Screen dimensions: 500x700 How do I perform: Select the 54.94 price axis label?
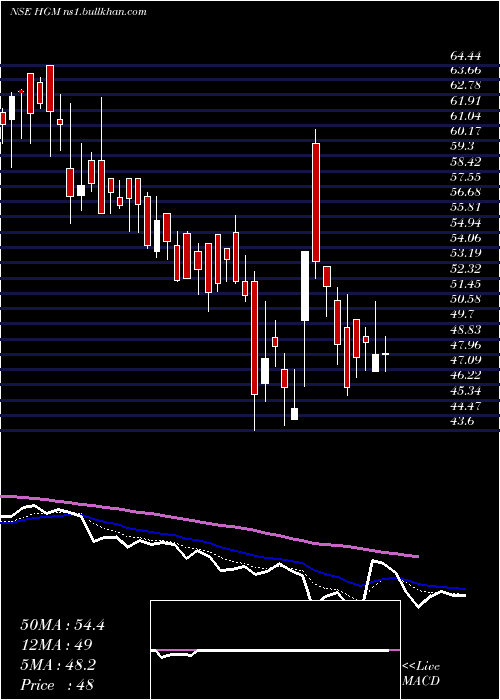pyautogui.click(x=466, y=223)
